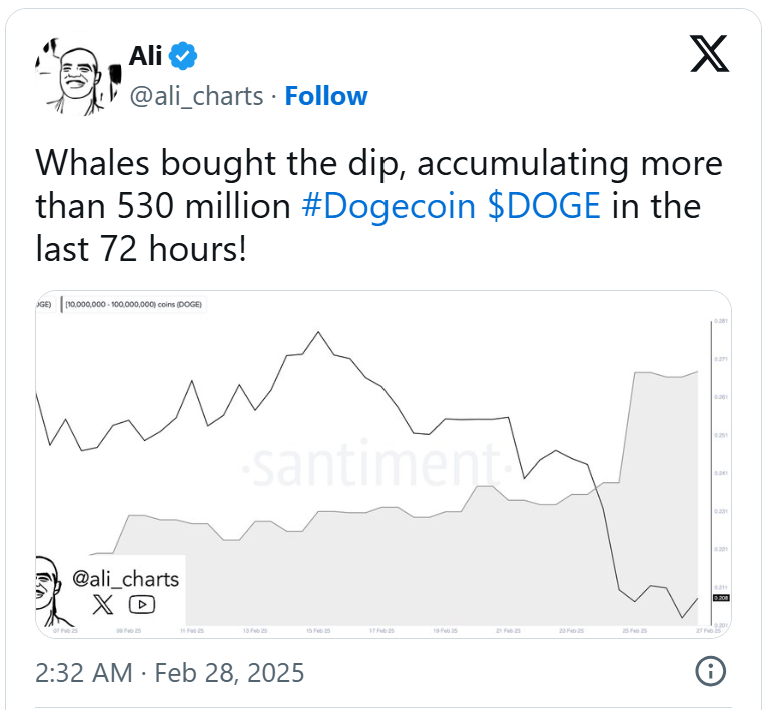Click the @ali_charts text in chart watermark
The image size is (766, 710).
pyautogui.click(x=126, y=578)
